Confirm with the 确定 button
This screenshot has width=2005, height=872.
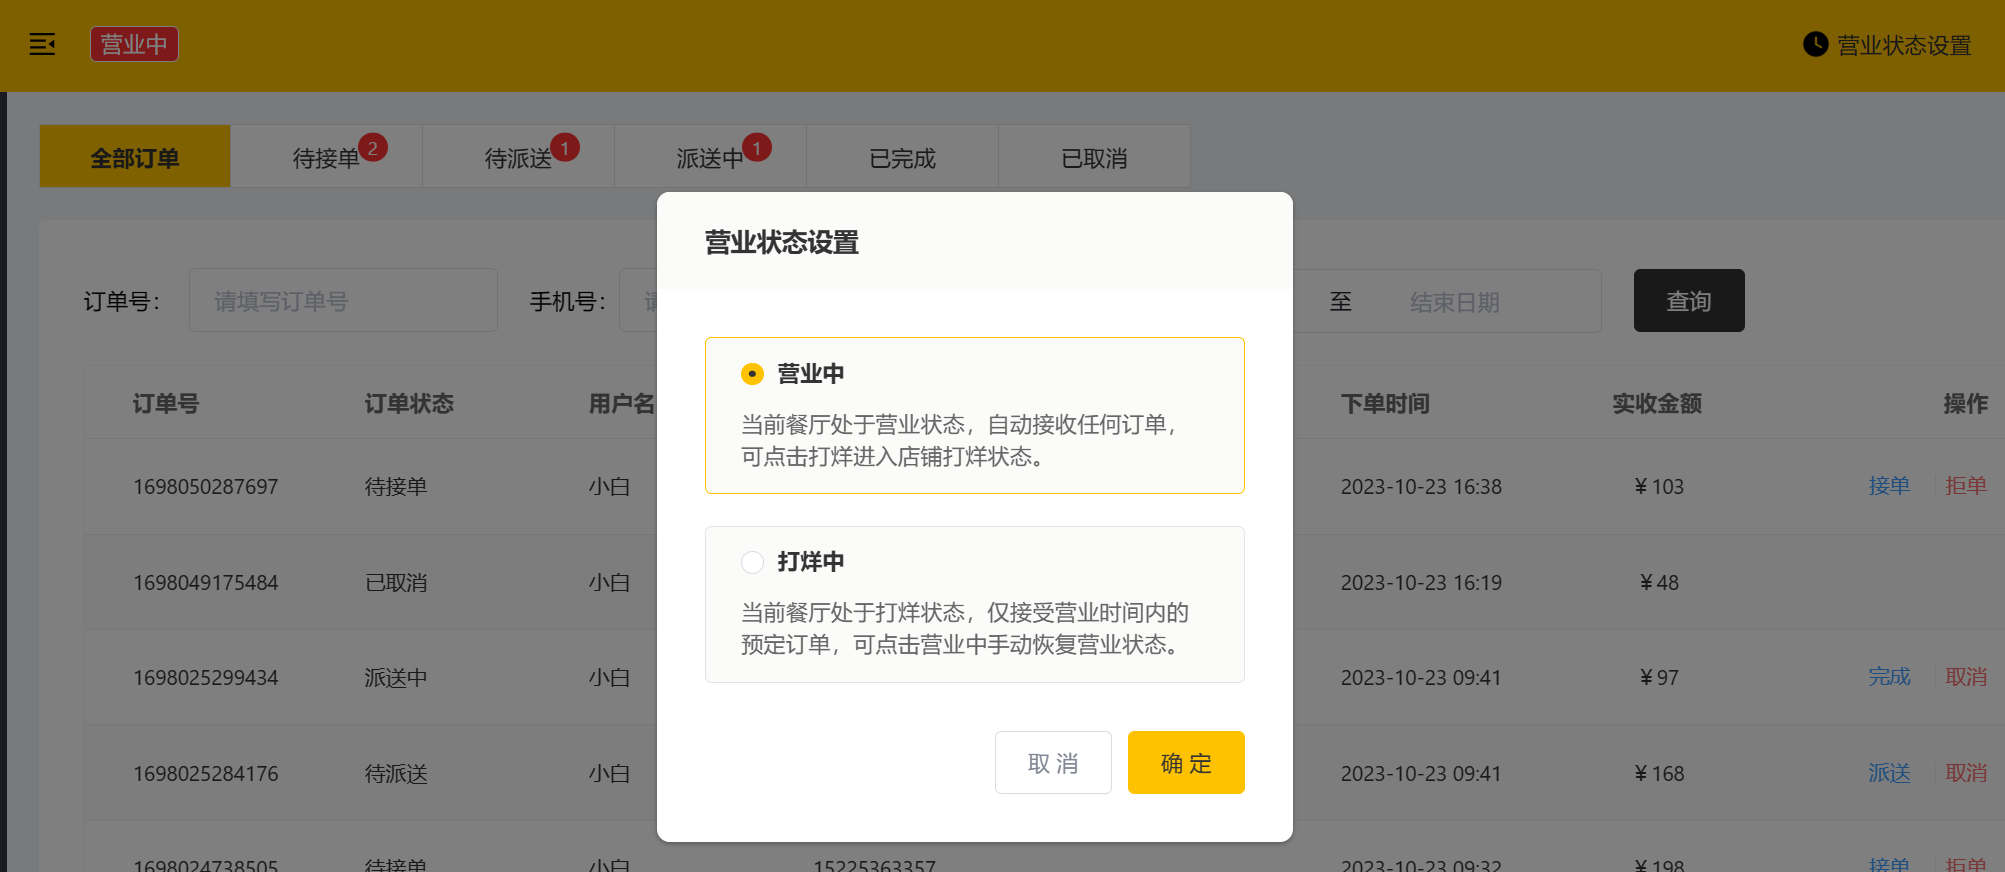(1186, 763)
